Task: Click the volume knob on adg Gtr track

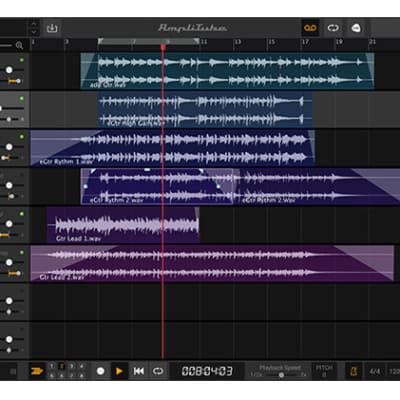Action: tap(9, 70)
